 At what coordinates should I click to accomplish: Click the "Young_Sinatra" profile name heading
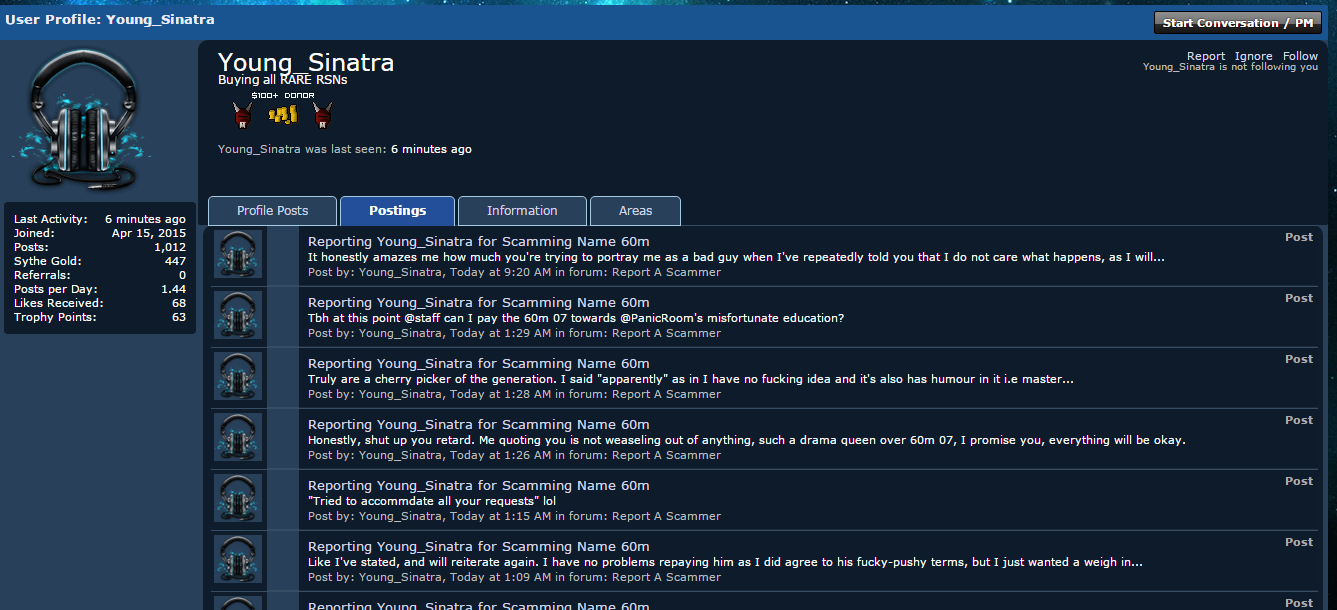tap(306, 63)
